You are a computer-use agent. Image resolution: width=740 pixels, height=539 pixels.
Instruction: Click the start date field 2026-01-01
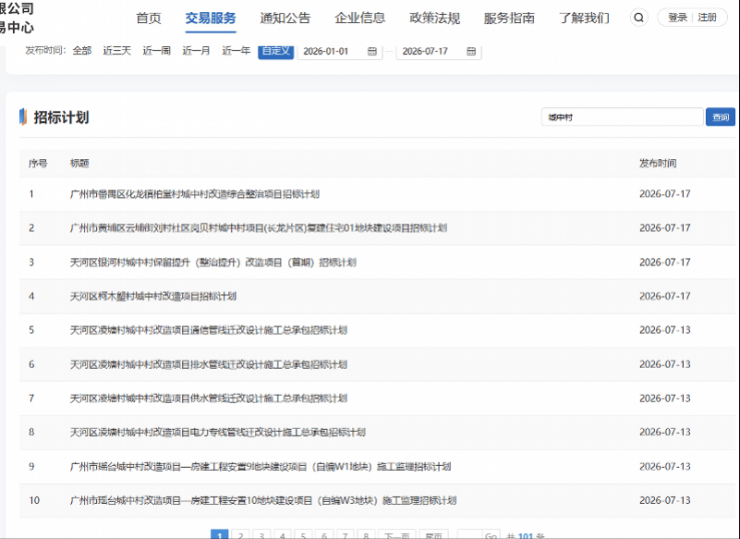tap(339, 51)
